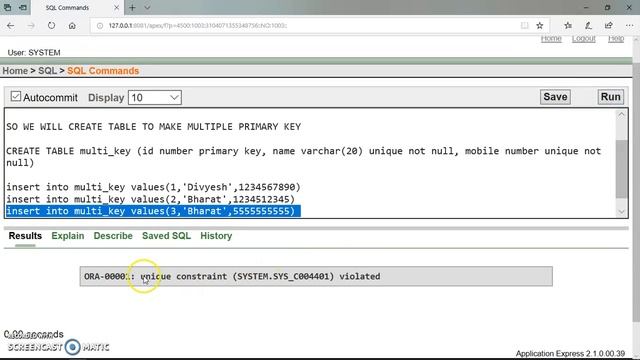Open the History tab
The image size is (640, 360).
point(216,236)
